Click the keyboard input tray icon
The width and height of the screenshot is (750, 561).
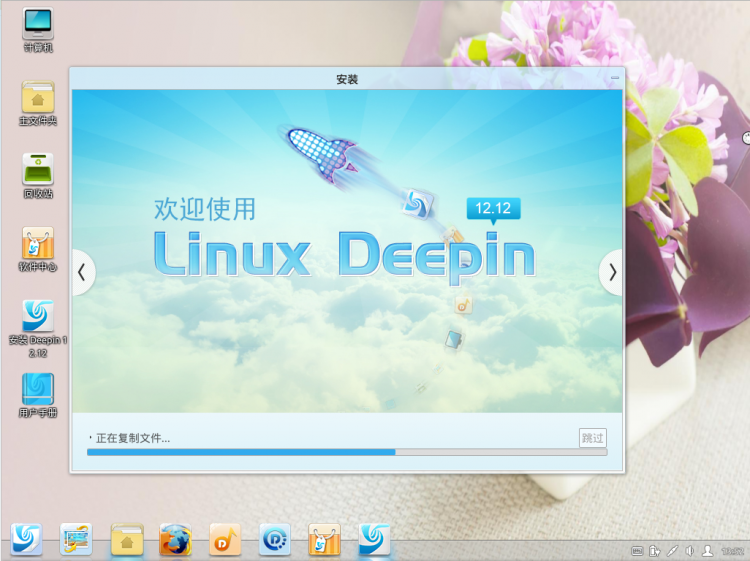point(637,551)
